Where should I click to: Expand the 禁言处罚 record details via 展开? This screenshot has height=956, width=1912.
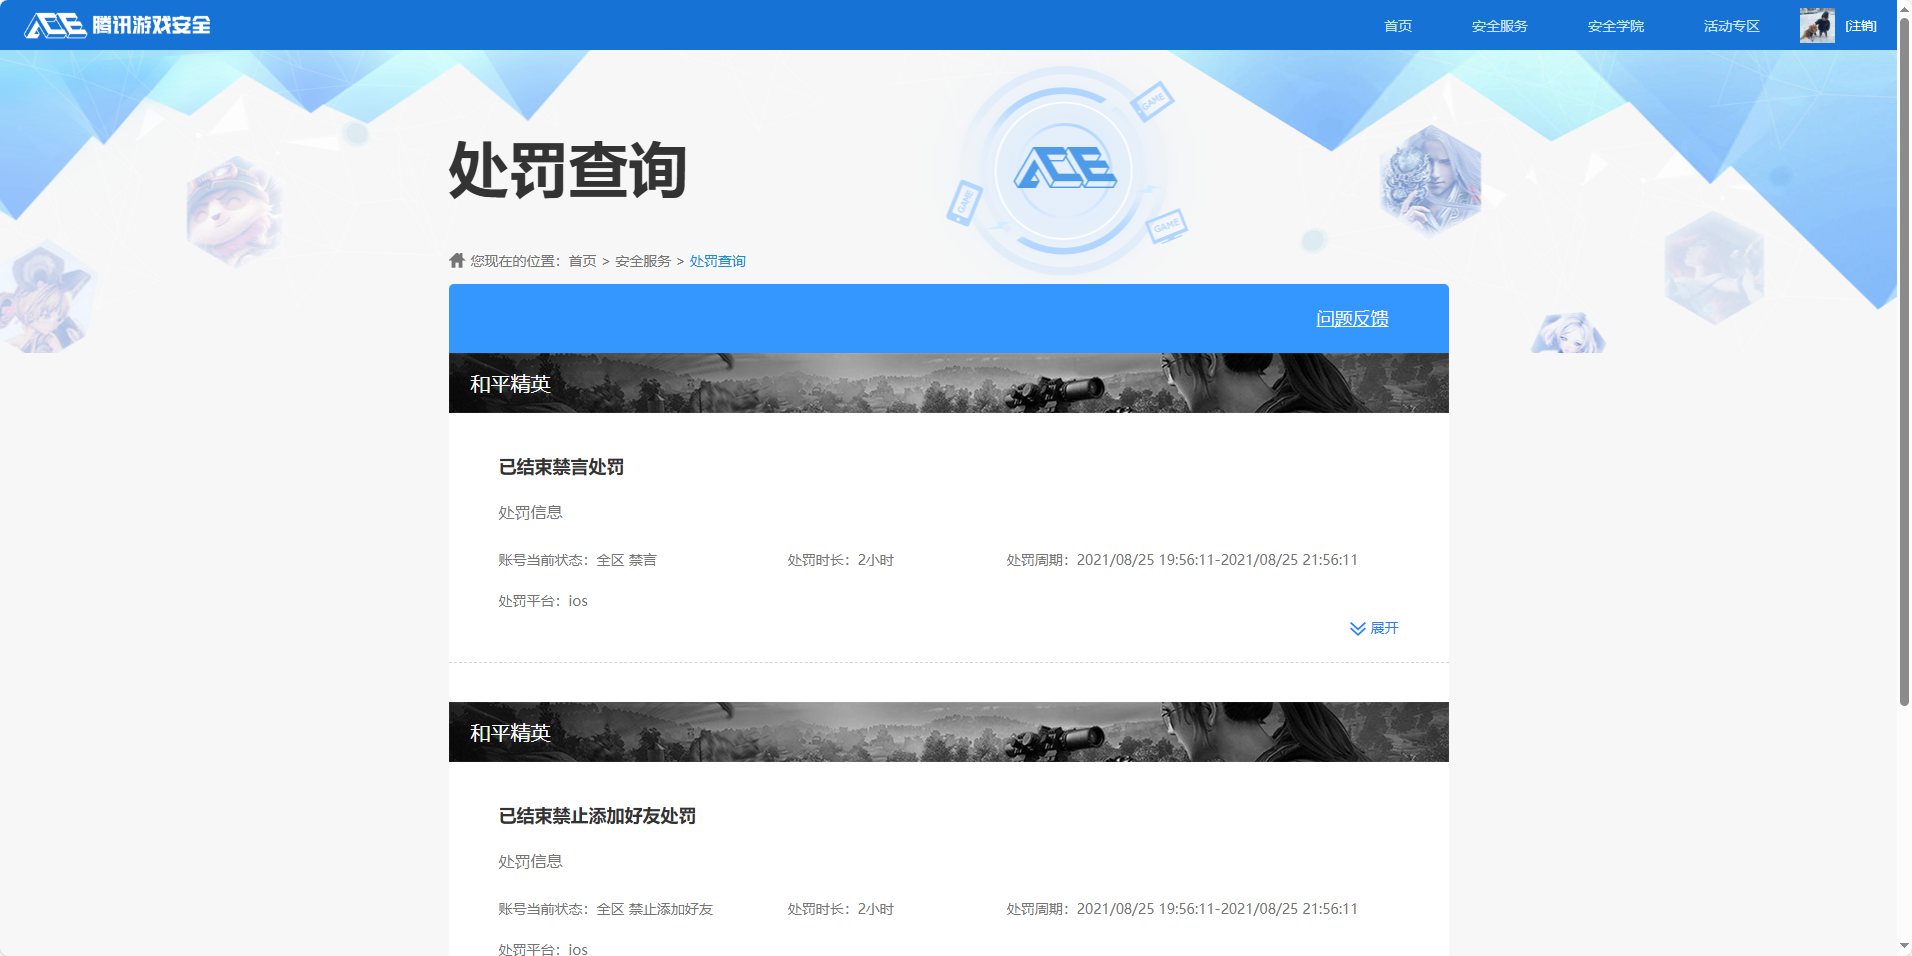click(1383, 628)
